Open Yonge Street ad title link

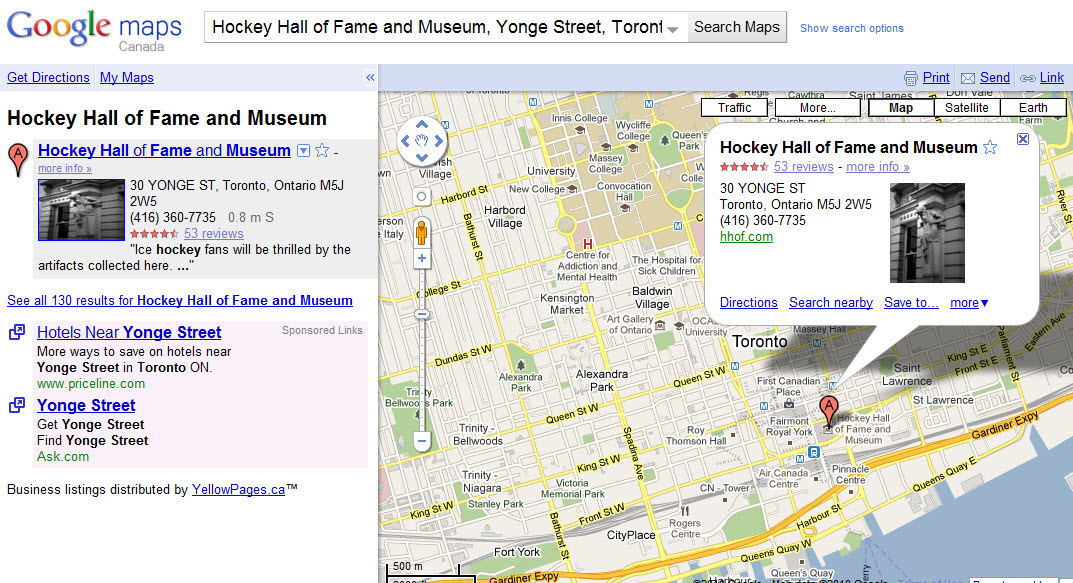[x=86, y=405]
